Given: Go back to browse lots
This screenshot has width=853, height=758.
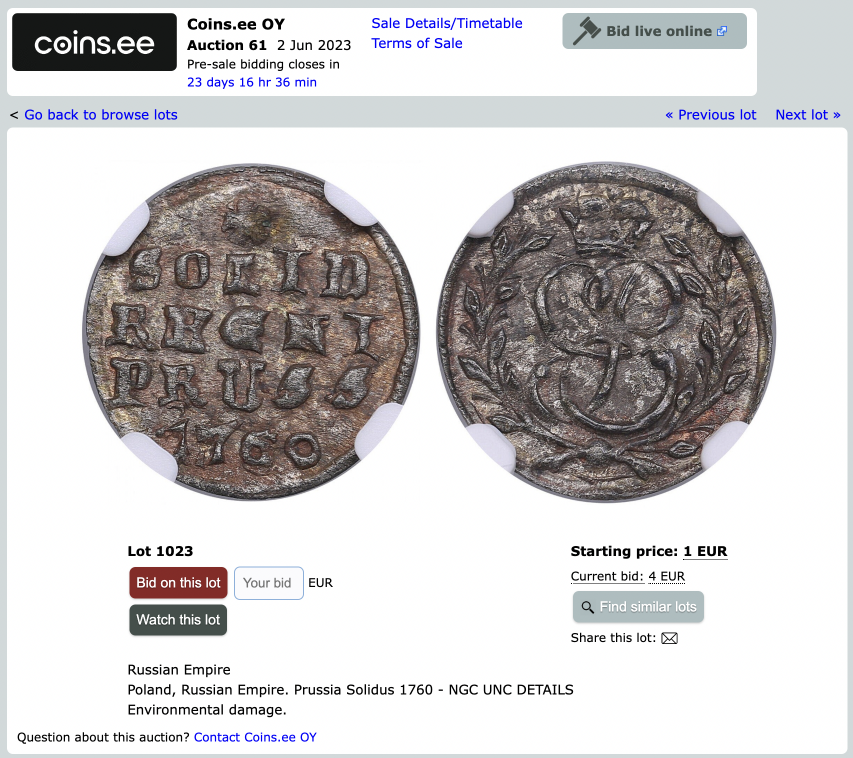Looking at the screenshot, I should pyautogui.click(x=101, y=115).
